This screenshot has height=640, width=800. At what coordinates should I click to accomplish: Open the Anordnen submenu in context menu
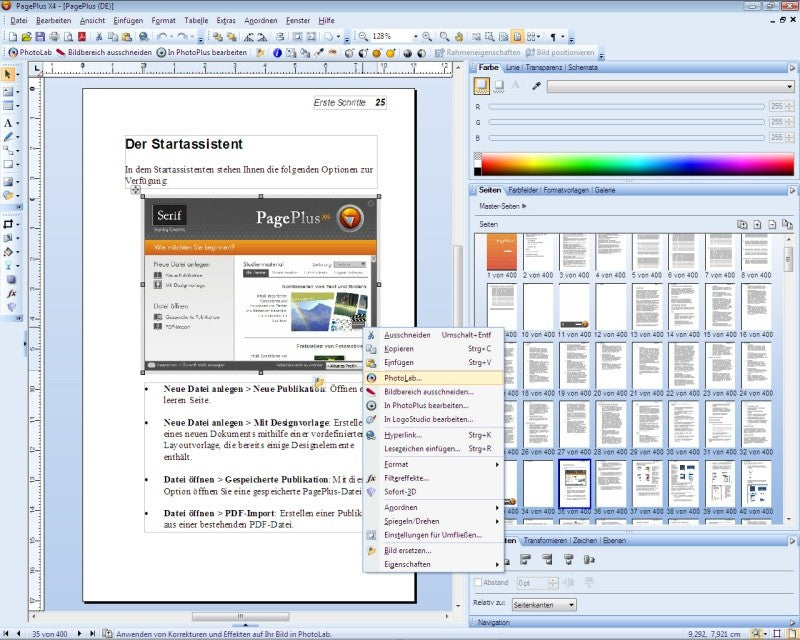(433, 508)
